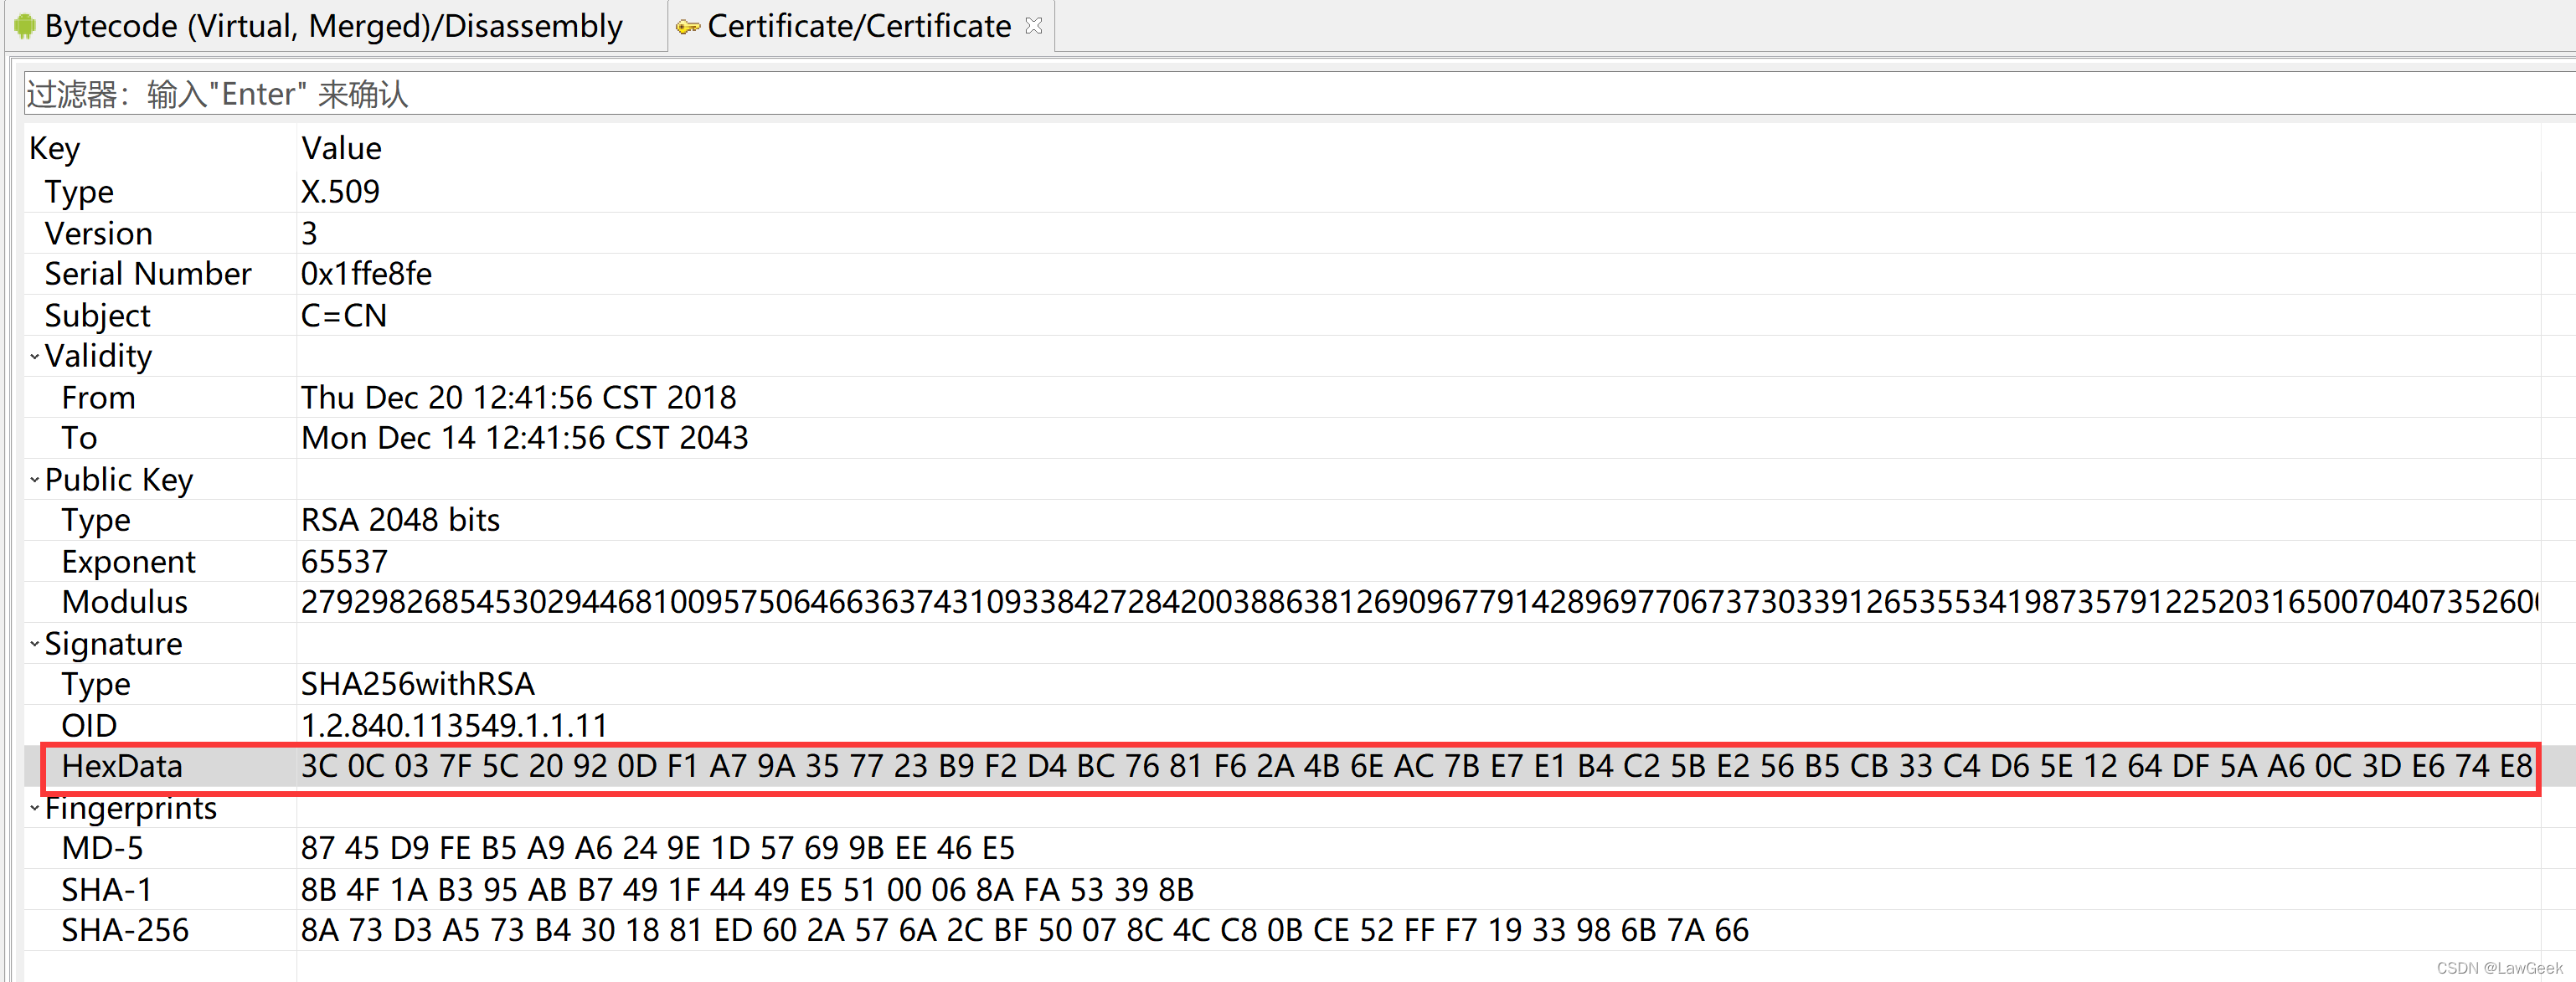Switch to Bytecode (Virtual, Merged)/Disassembly tab
This screenshot has height=982, width=2576.
coord(334,26)
